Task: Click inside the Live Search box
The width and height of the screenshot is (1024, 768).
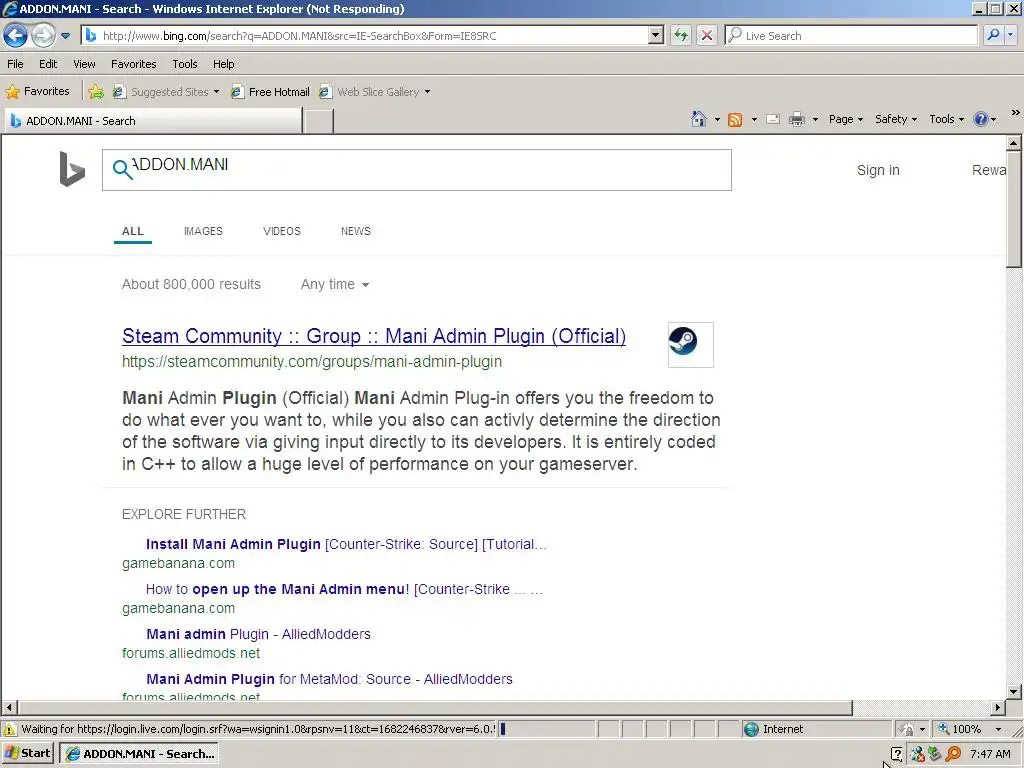Action: [851, 36]
